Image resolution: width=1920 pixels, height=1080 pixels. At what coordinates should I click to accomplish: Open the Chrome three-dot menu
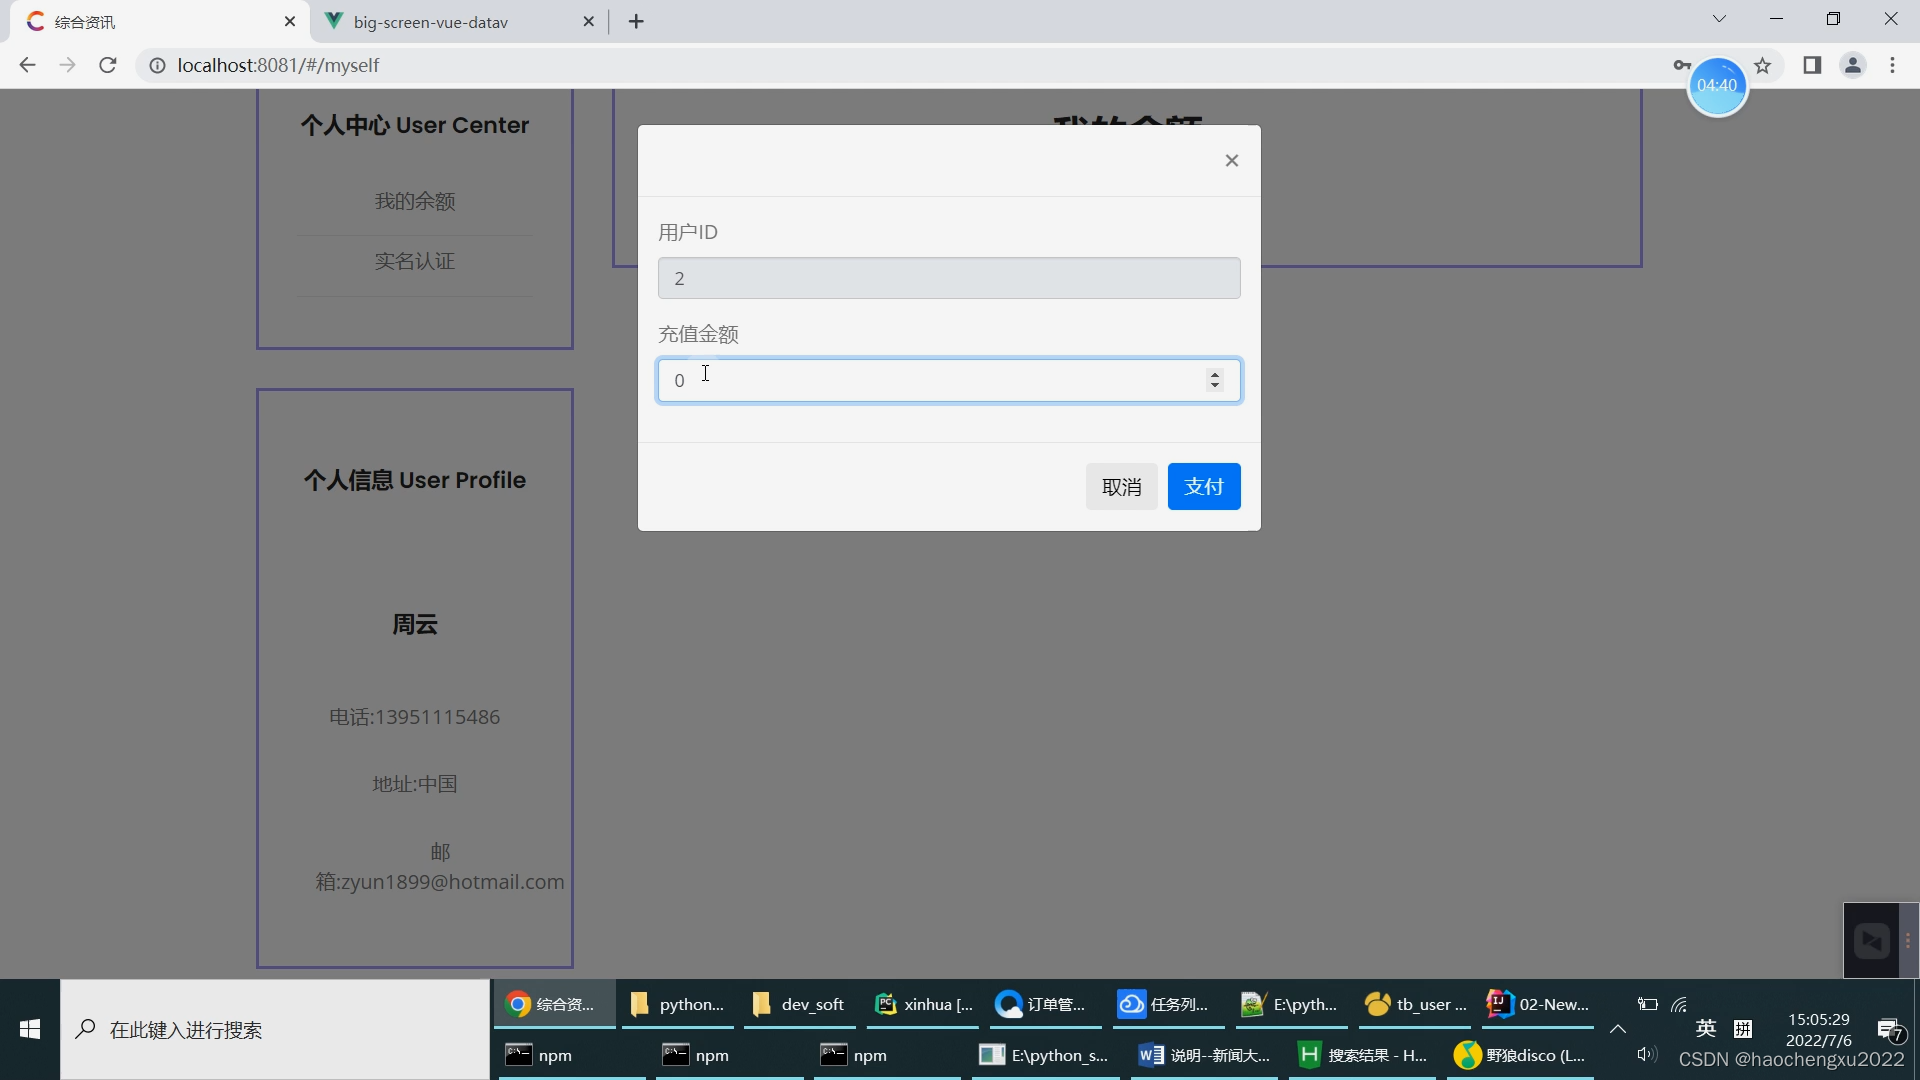point(1892,65)
